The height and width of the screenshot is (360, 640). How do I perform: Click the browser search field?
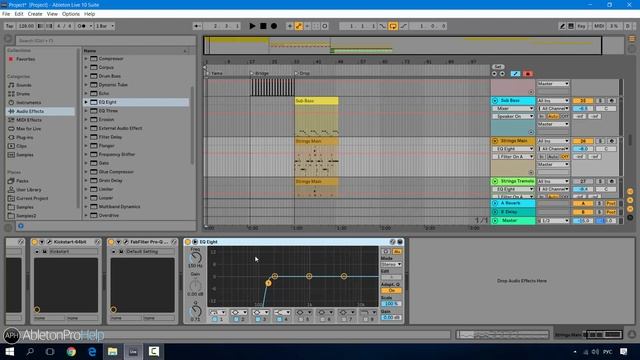pyautogui.click(x=105, y=40)
